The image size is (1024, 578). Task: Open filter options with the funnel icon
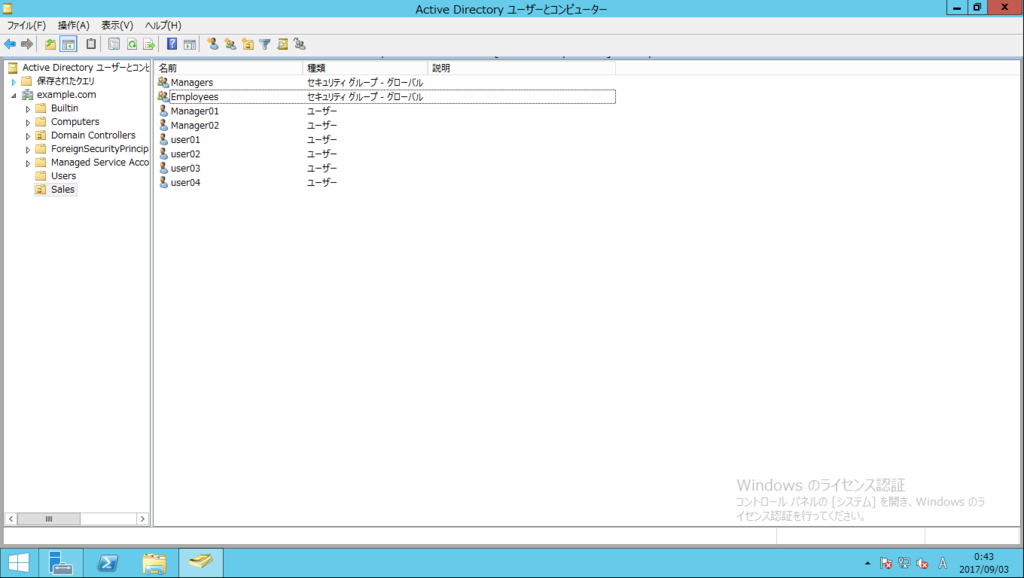tap(264, 44)
